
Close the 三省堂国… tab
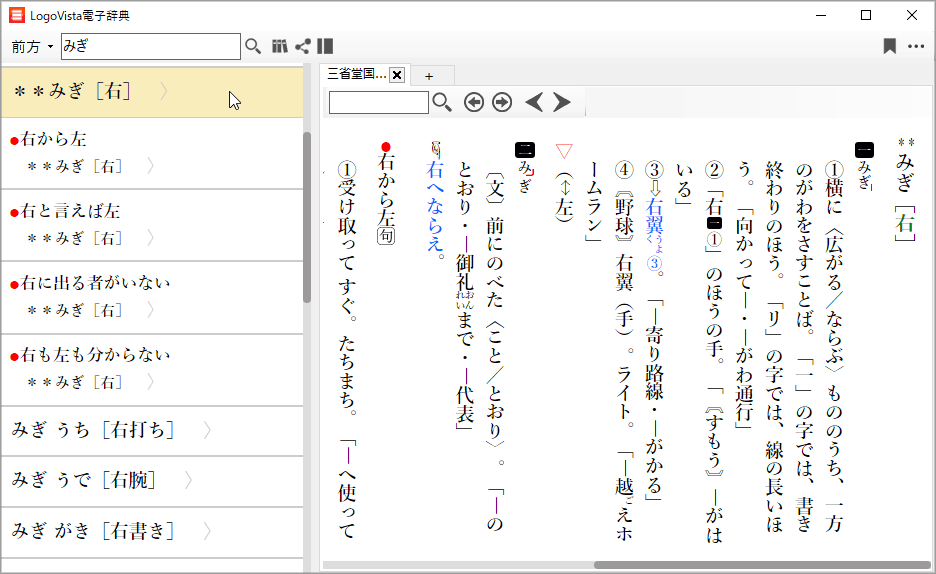click(x=396, y=76)
